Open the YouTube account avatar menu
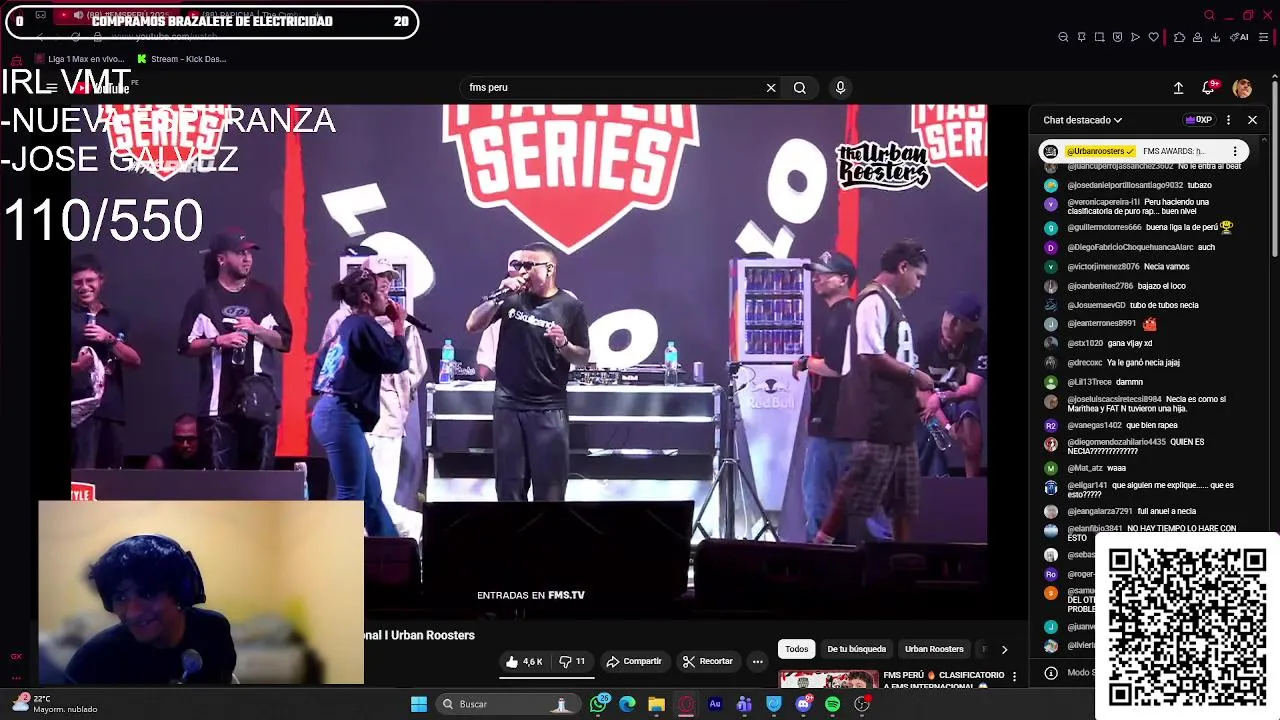The image size is (1280, 720). tap(1242, 88)
